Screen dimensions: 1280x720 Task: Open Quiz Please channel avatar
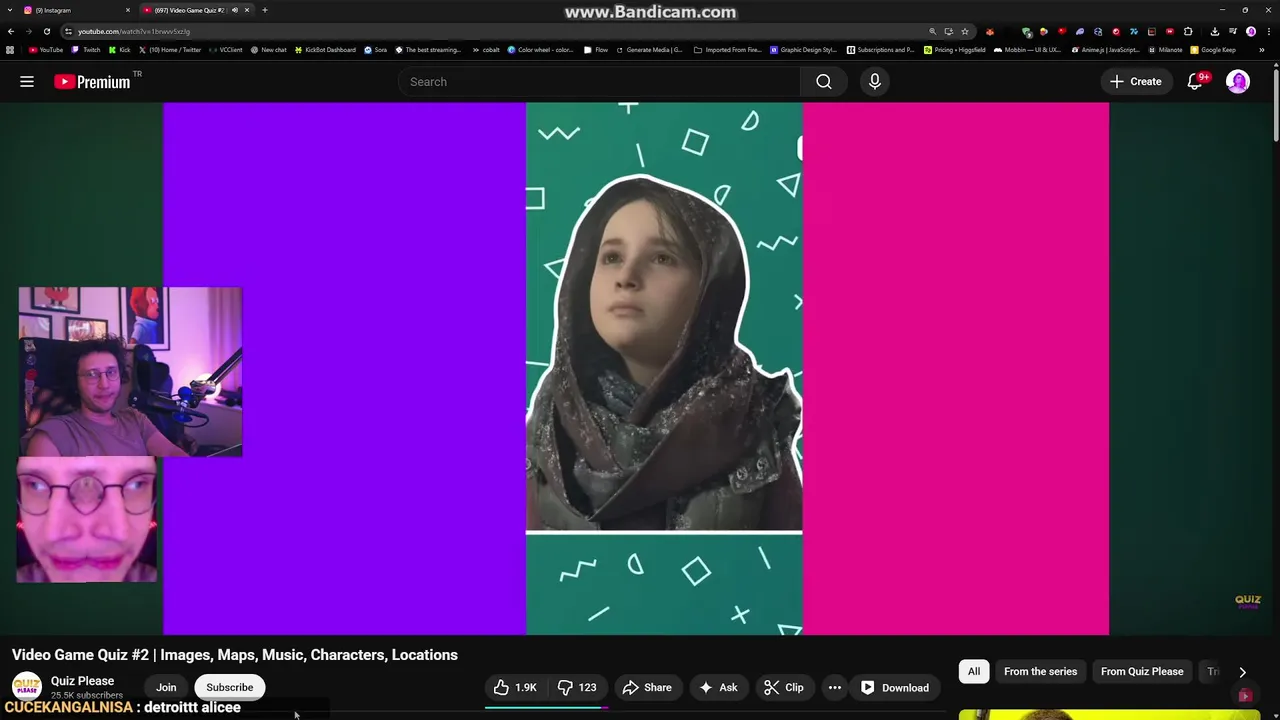tap(27, 688)
